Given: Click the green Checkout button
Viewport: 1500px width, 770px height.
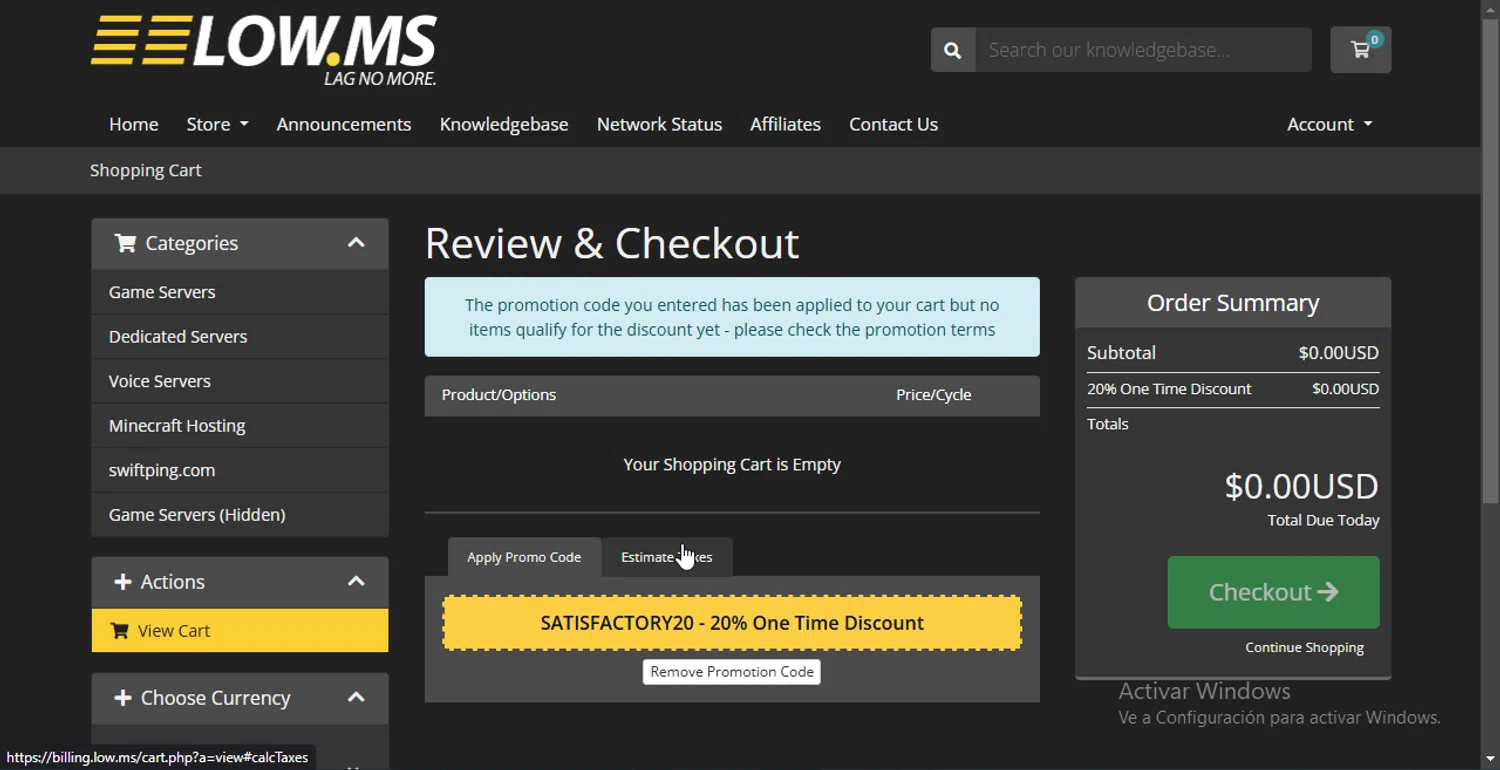Looking at the screenshot, I should tap(1273, 592).
